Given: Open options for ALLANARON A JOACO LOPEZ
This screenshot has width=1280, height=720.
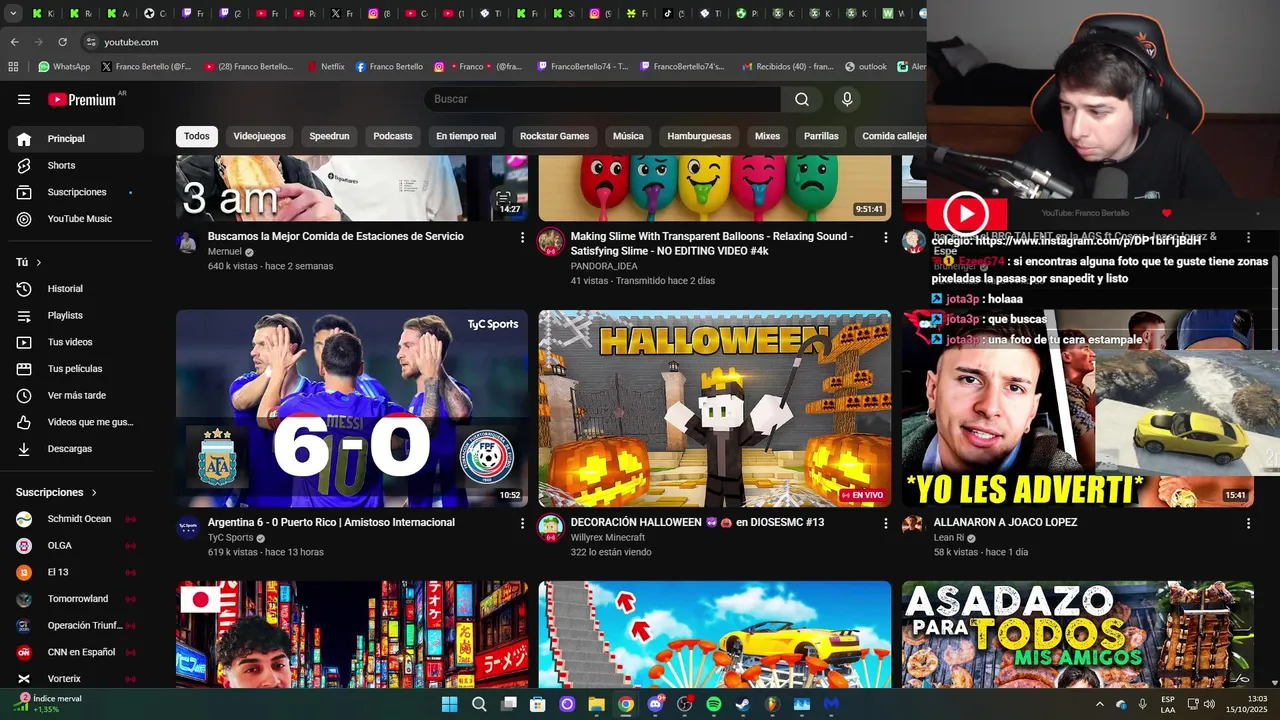Looking at the screenshot, I should [1248, 523].
